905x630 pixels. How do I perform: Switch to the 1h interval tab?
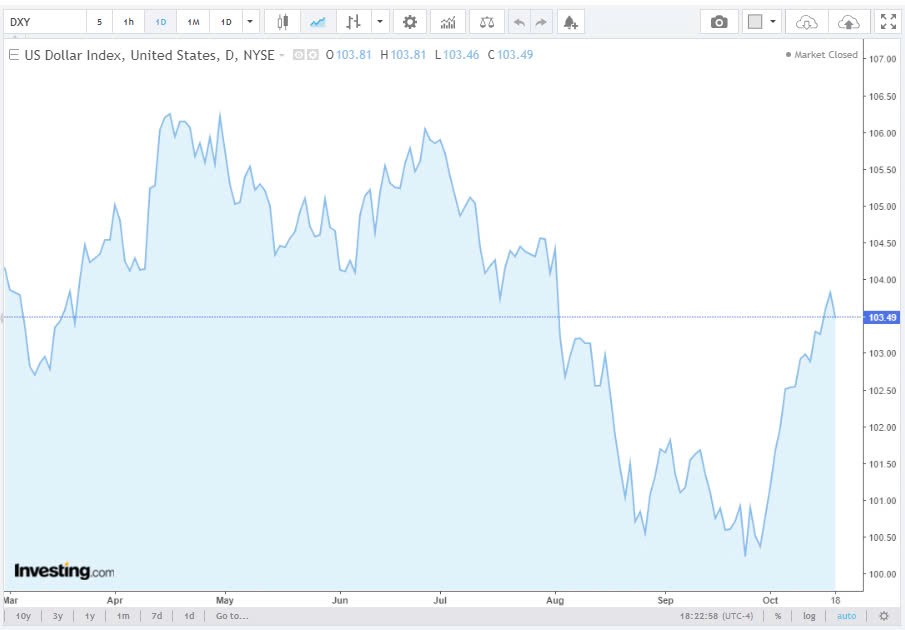coord(128,21)
